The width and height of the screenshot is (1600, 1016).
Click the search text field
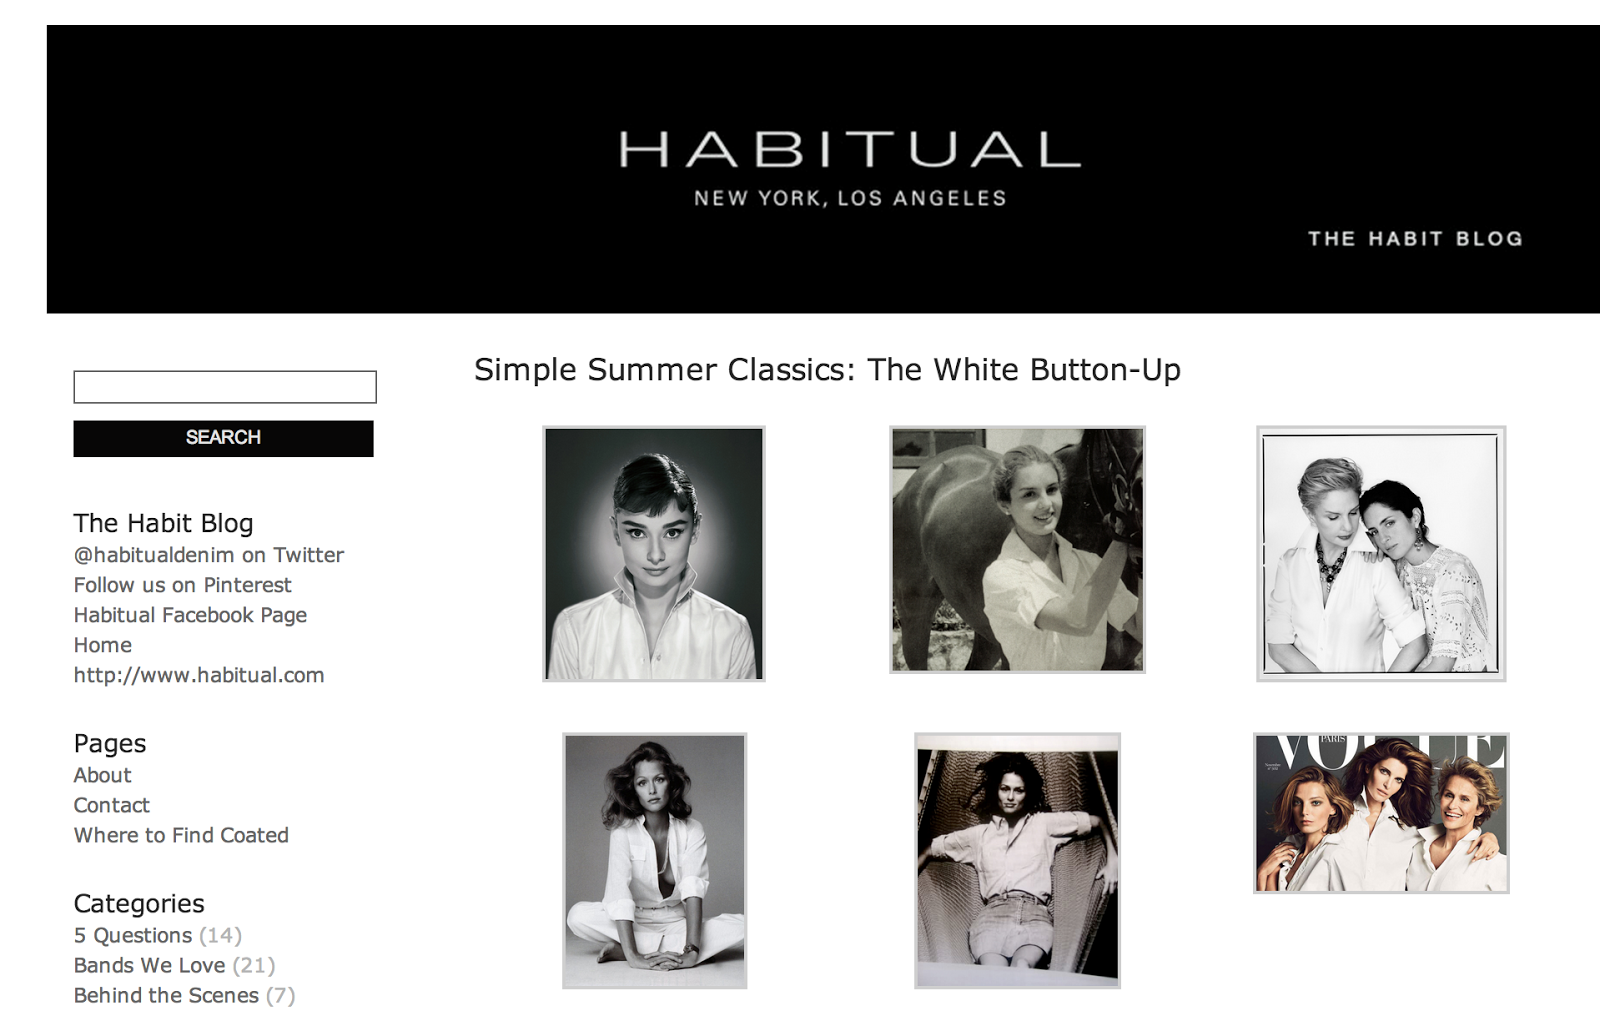coord(225,387)
